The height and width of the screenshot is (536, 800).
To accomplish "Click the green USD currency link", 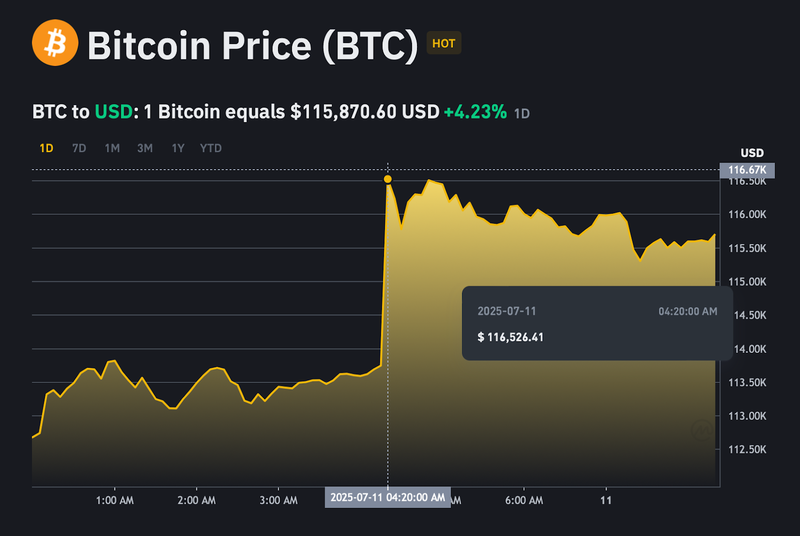I will pos(113,112).
